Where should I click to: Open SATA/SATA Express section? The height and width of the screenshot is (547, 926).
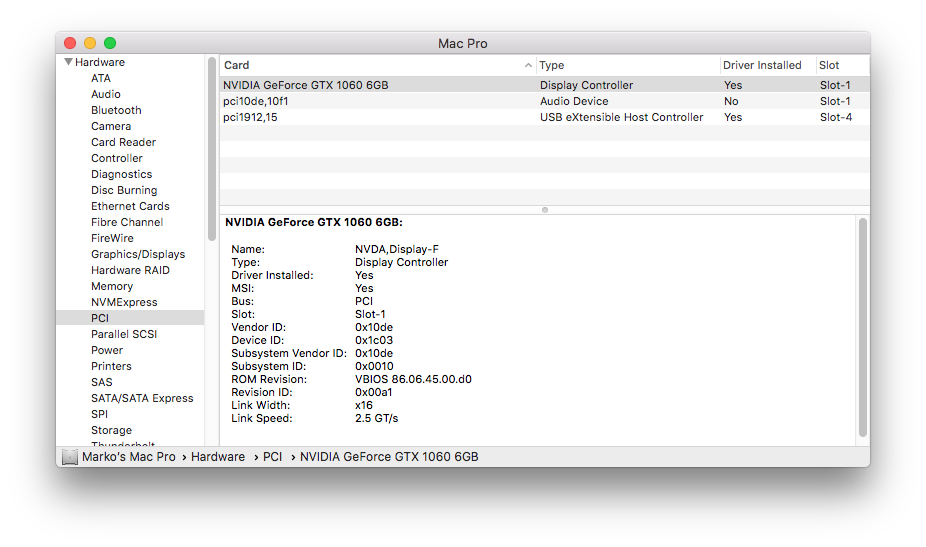coord(142,398)
